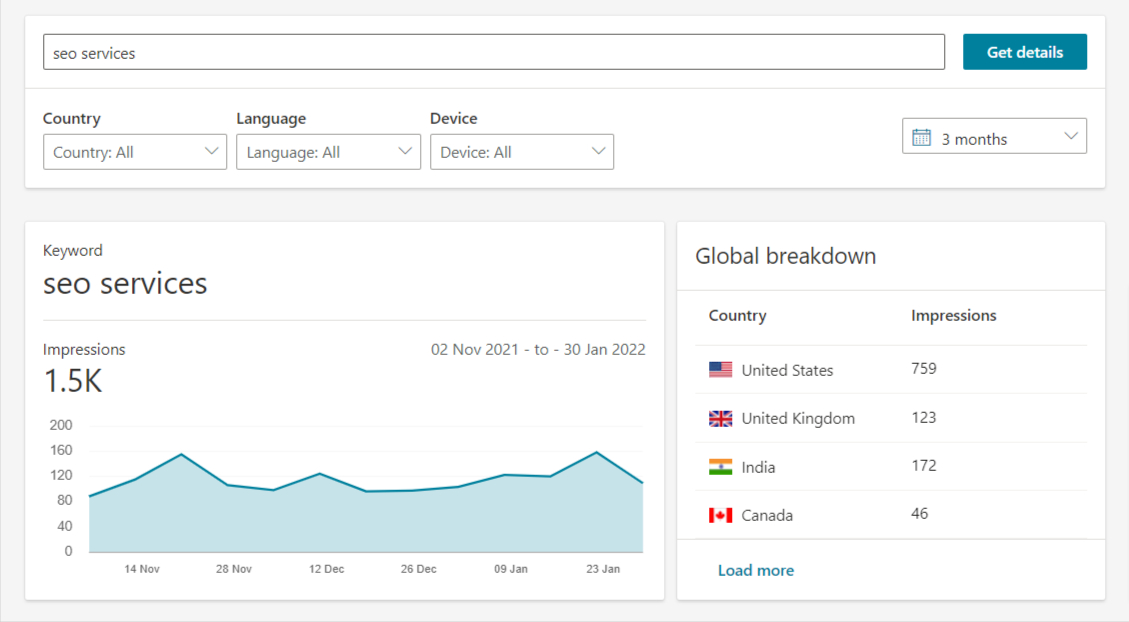
Task: Click the Get details button
Action: (x=1024, y=51)
